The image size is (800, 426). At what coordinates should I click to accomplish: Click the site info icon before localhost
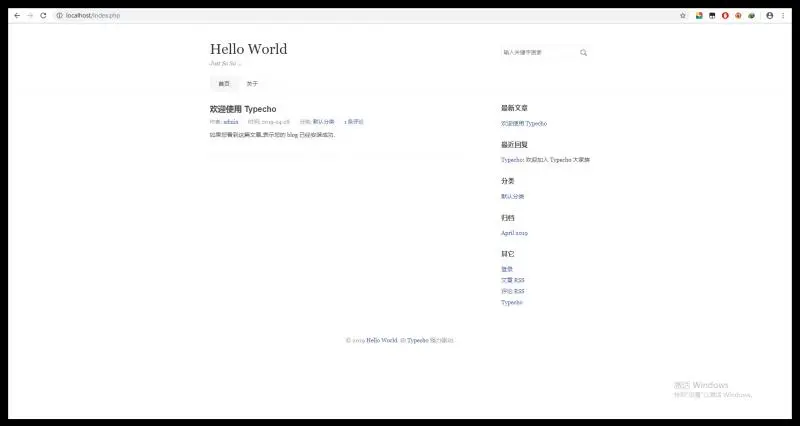(59, 16)
